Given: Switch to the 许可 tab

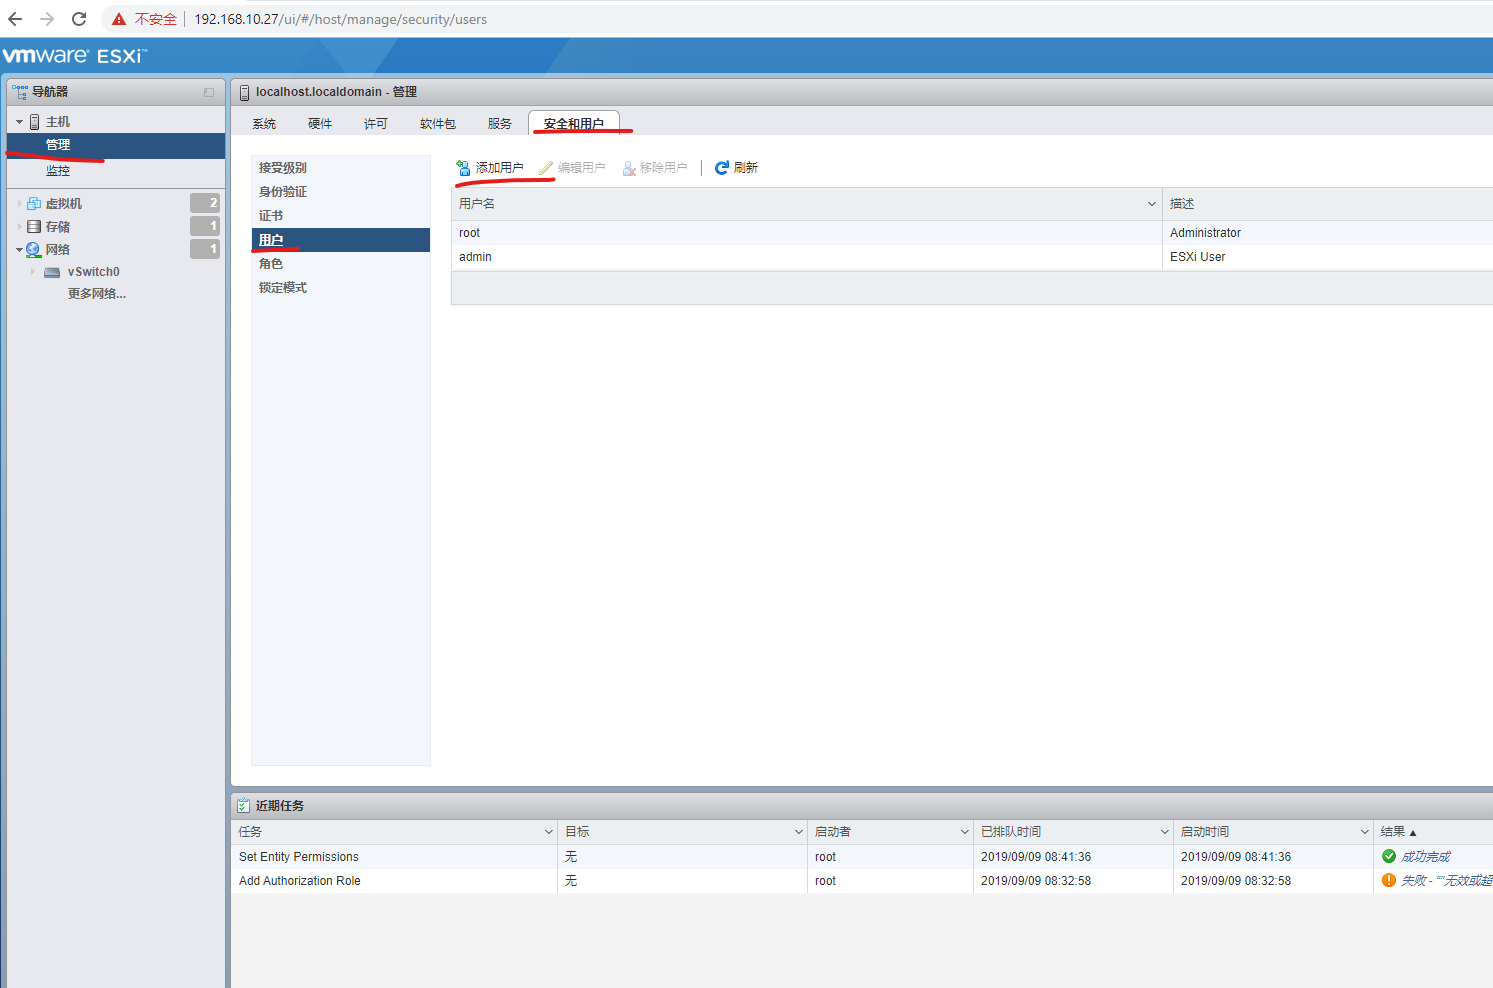Looking at the screenshot, I should pos(376,124).
